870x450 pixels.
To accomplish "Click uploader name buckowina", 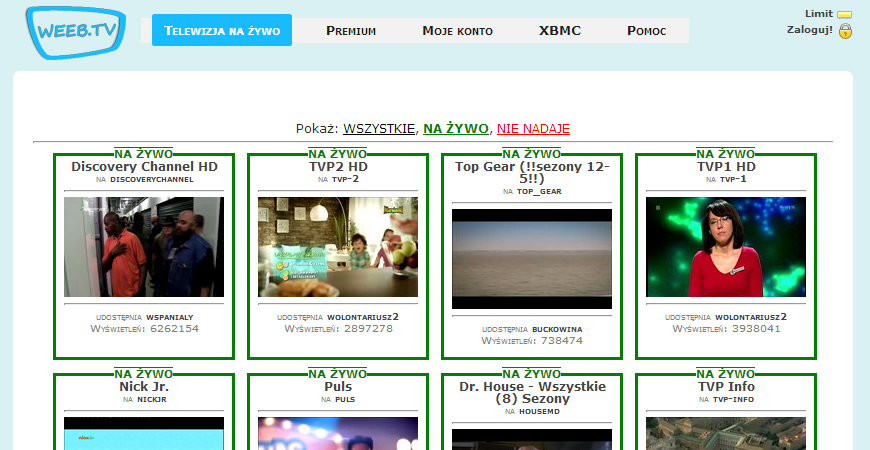I will pos(557,330).
